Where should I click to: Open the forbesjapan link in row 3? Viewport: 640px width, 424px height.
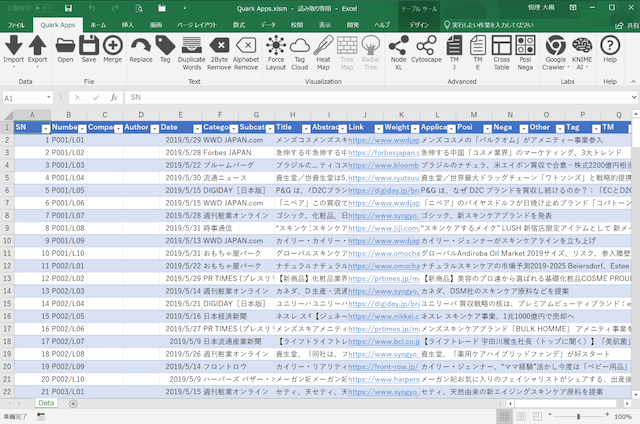point(384,153)
